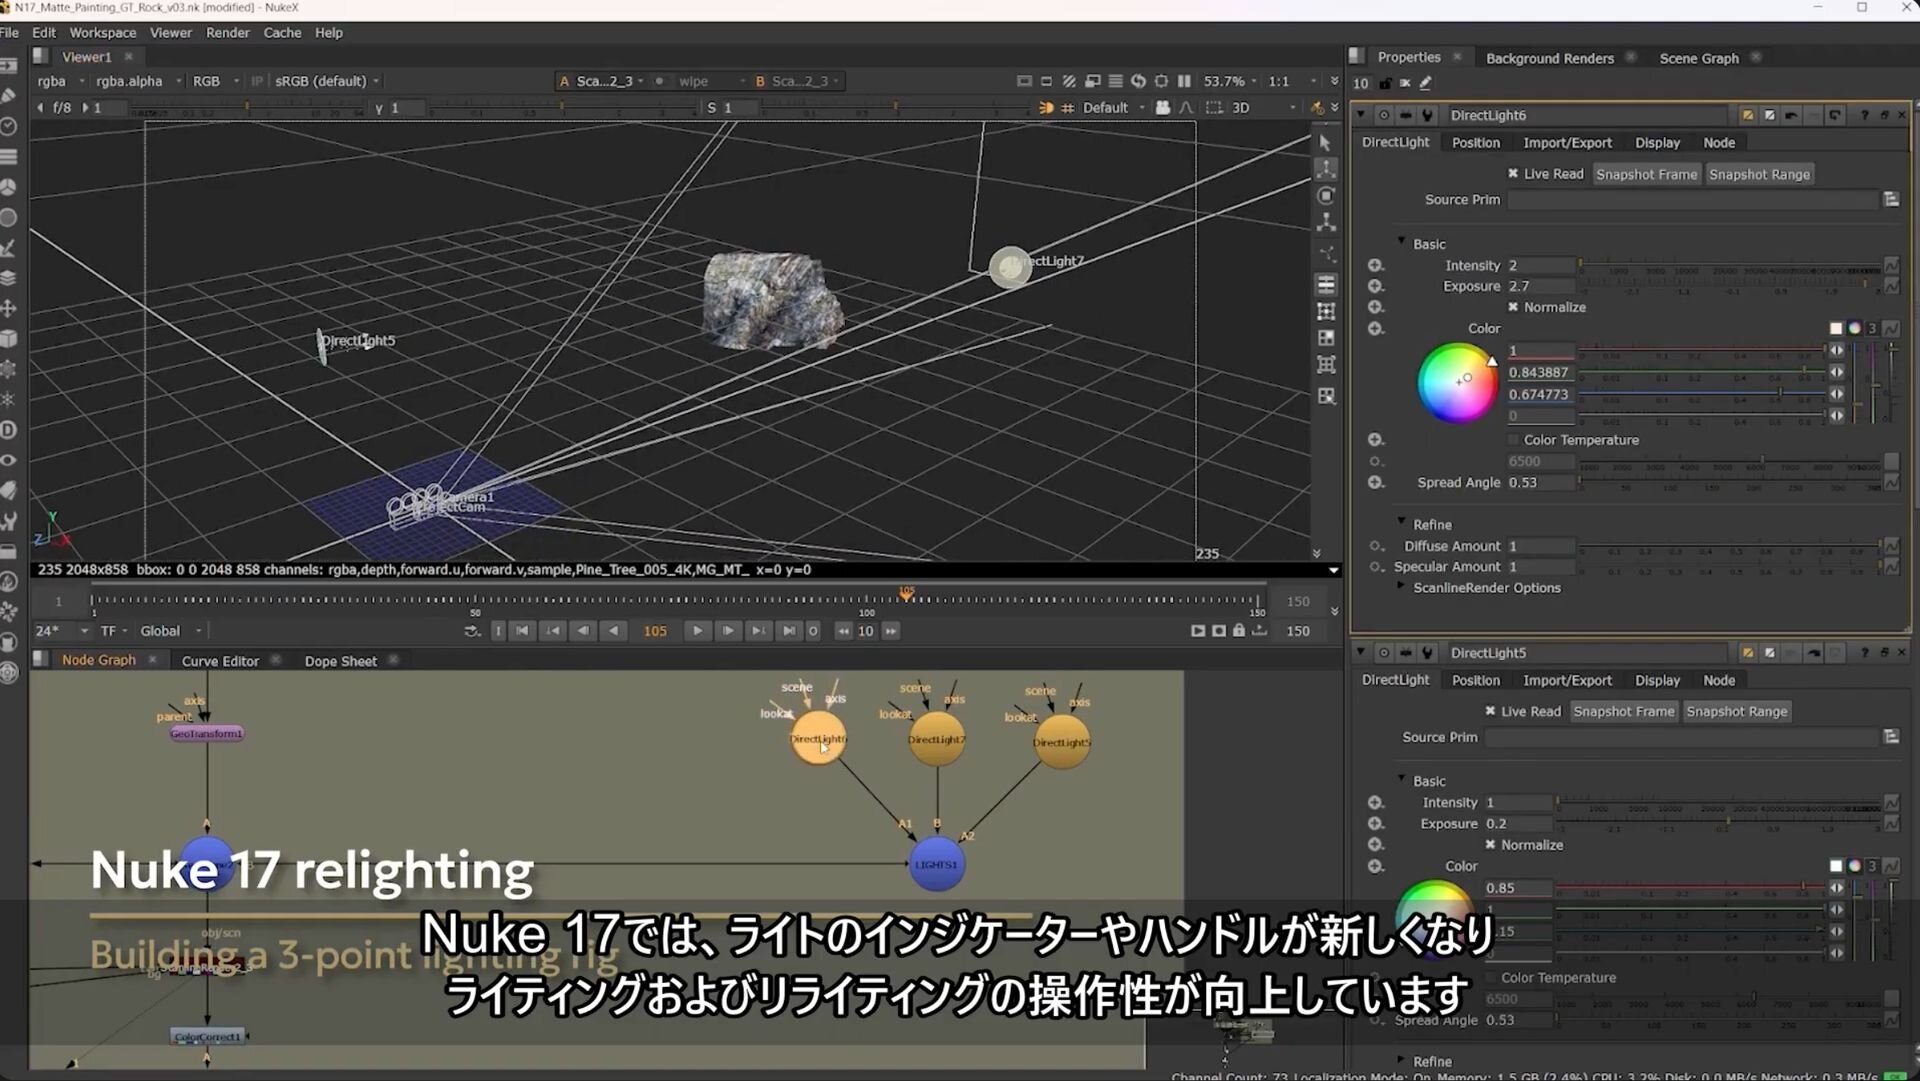1920x1081 pixels.
Task: Select the DirectLight6 node in Node Graph
Action: coord(818,739)
